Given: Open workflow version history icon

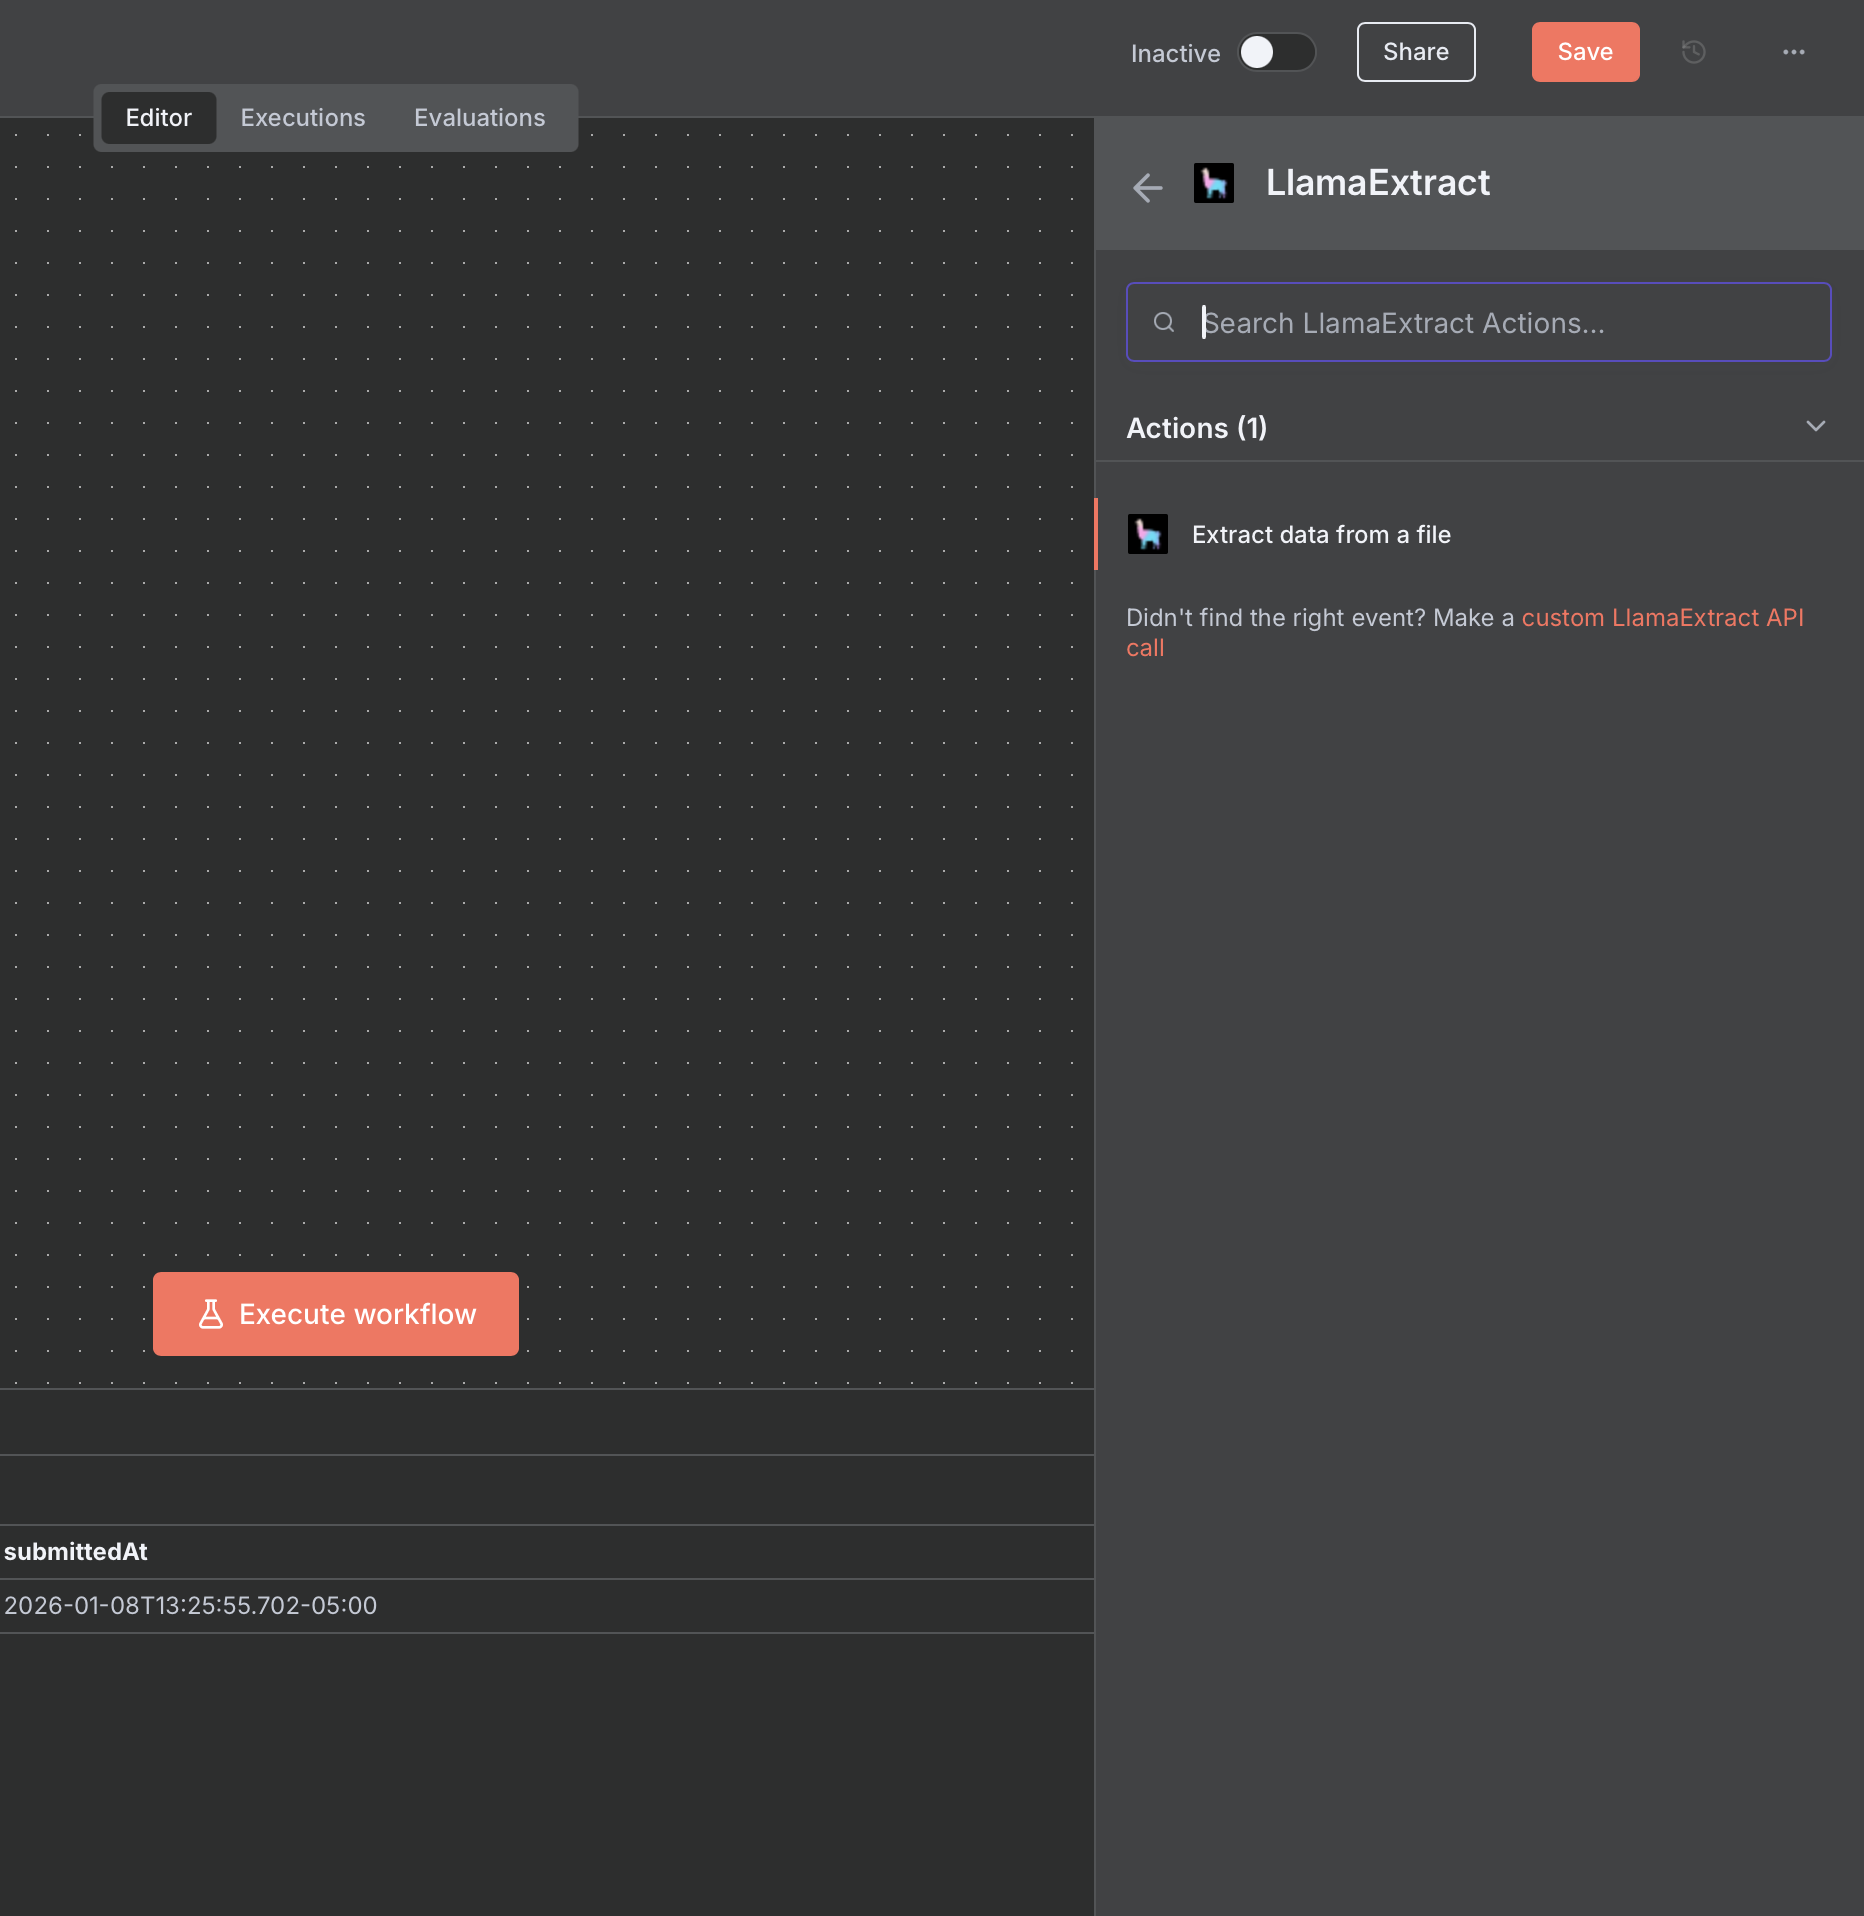Looking at the screenshot, I should [1693, 52].
